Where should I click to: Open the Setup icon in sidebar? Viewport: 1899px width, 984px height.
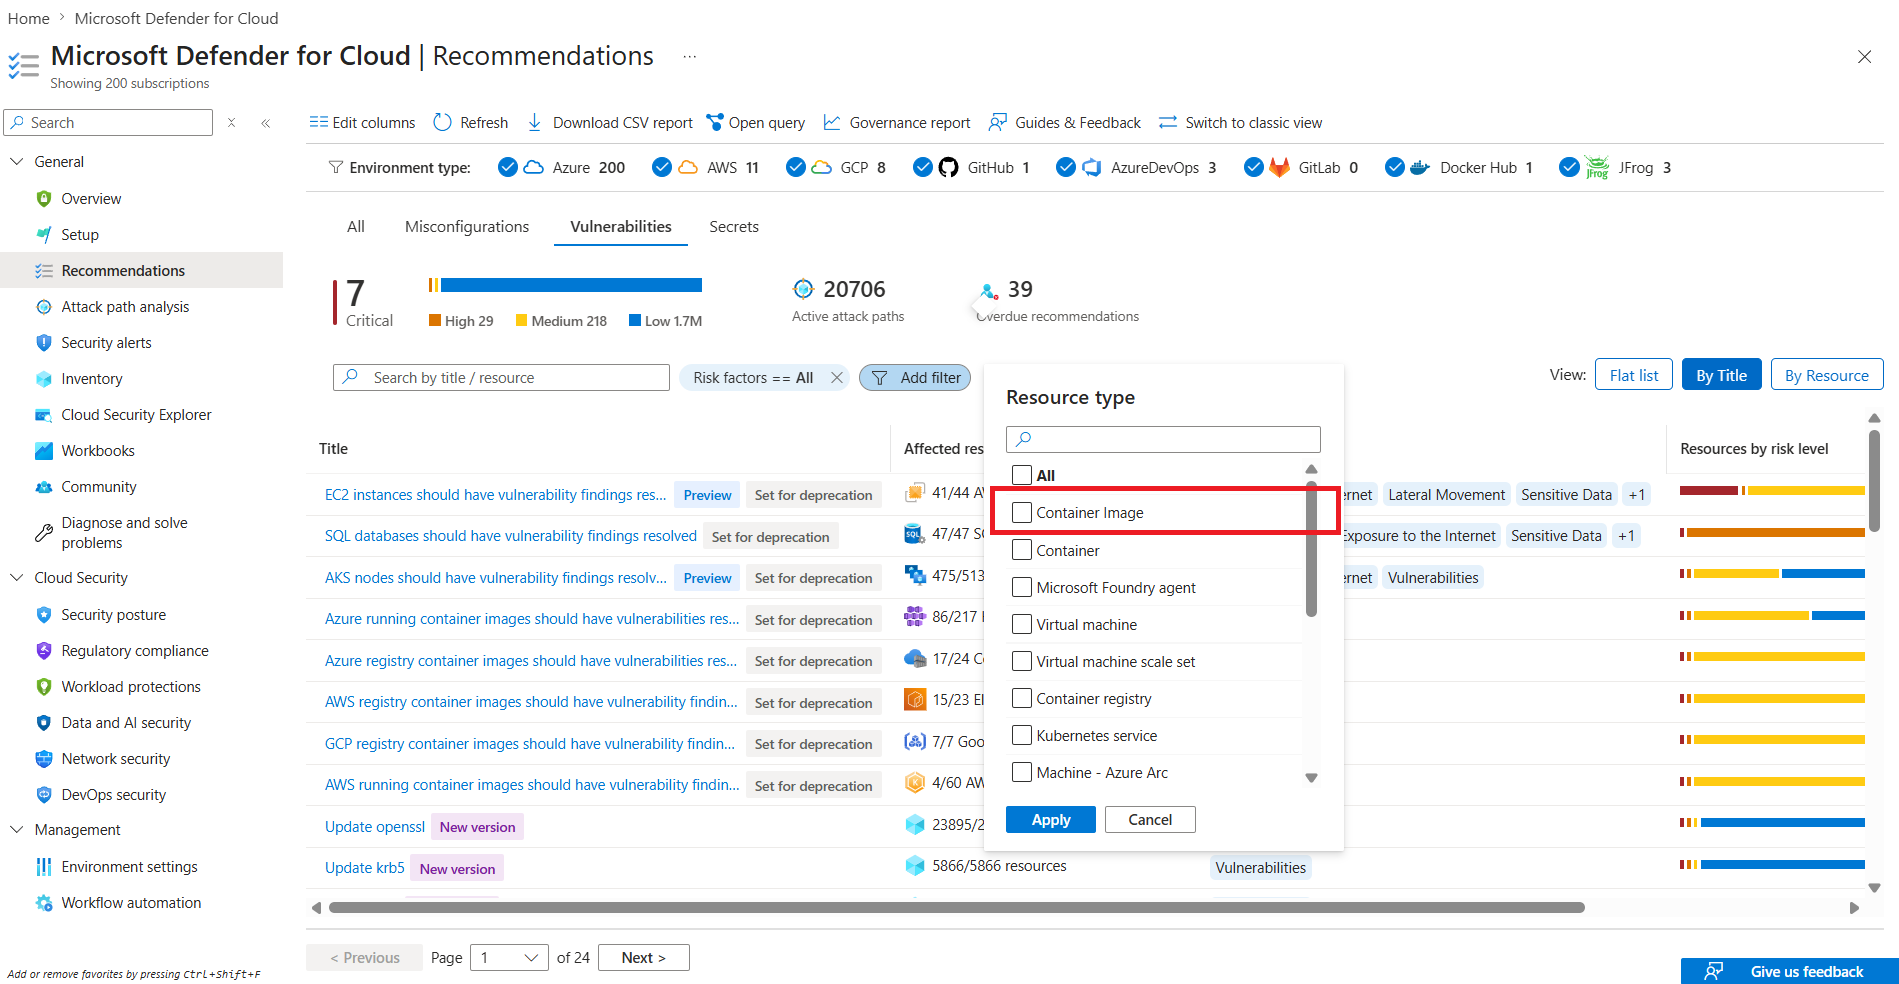point(43,234)
